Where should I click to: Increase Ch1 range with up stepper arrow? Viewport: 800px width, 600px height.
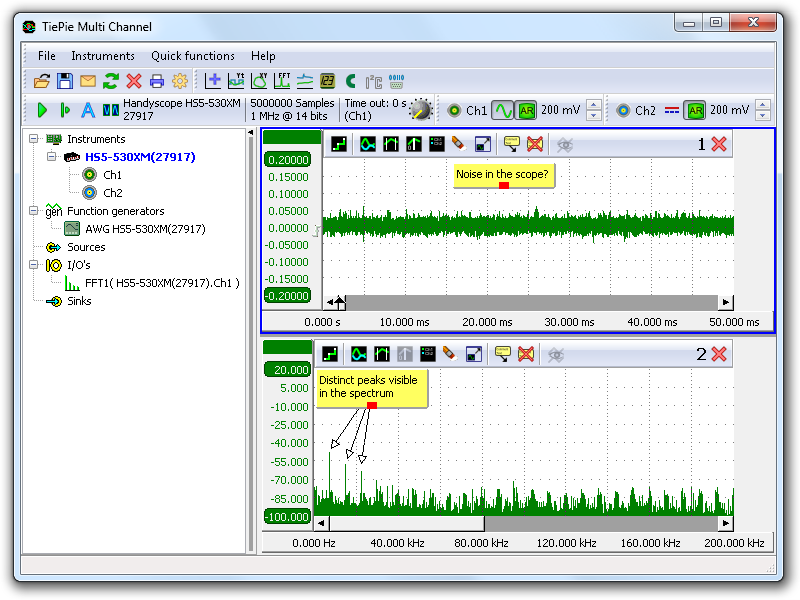pos(594,105)
